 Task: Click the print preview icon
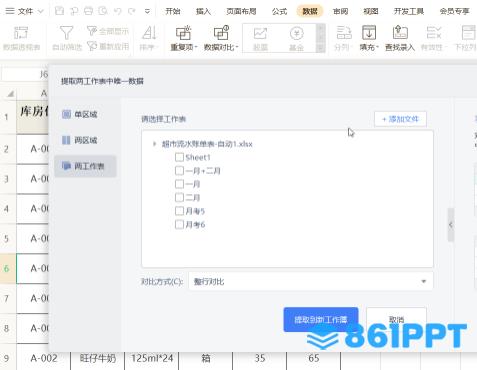[x=103, y=11]
